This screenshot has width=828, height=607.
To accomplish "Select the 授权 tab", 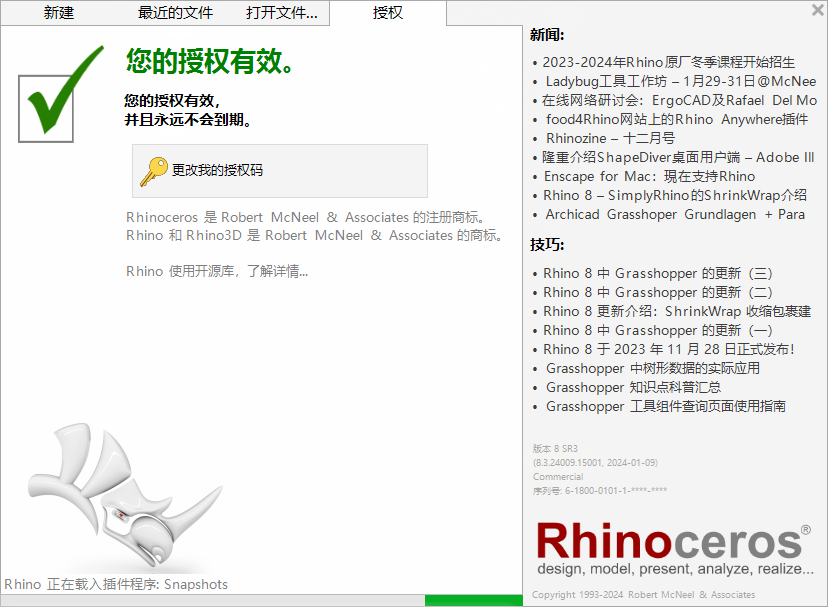I will (x=388, y=13).
